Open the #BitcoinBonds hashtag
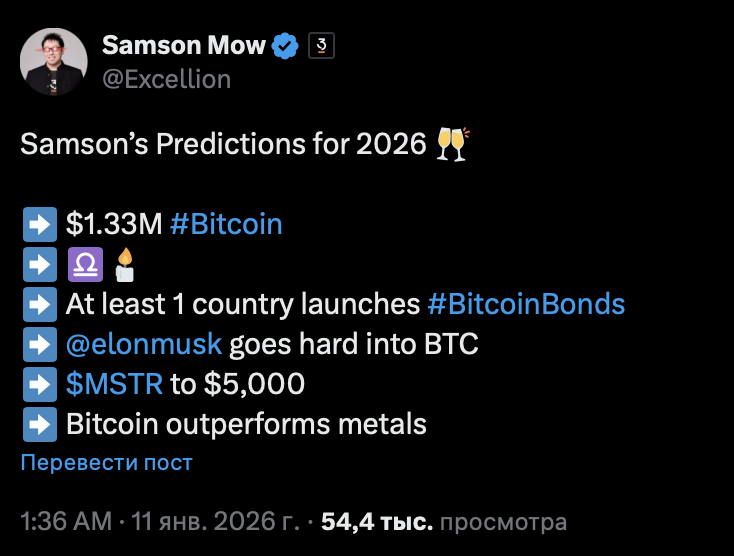This screenshot has width=734, height=556. (x=526, y=304)
